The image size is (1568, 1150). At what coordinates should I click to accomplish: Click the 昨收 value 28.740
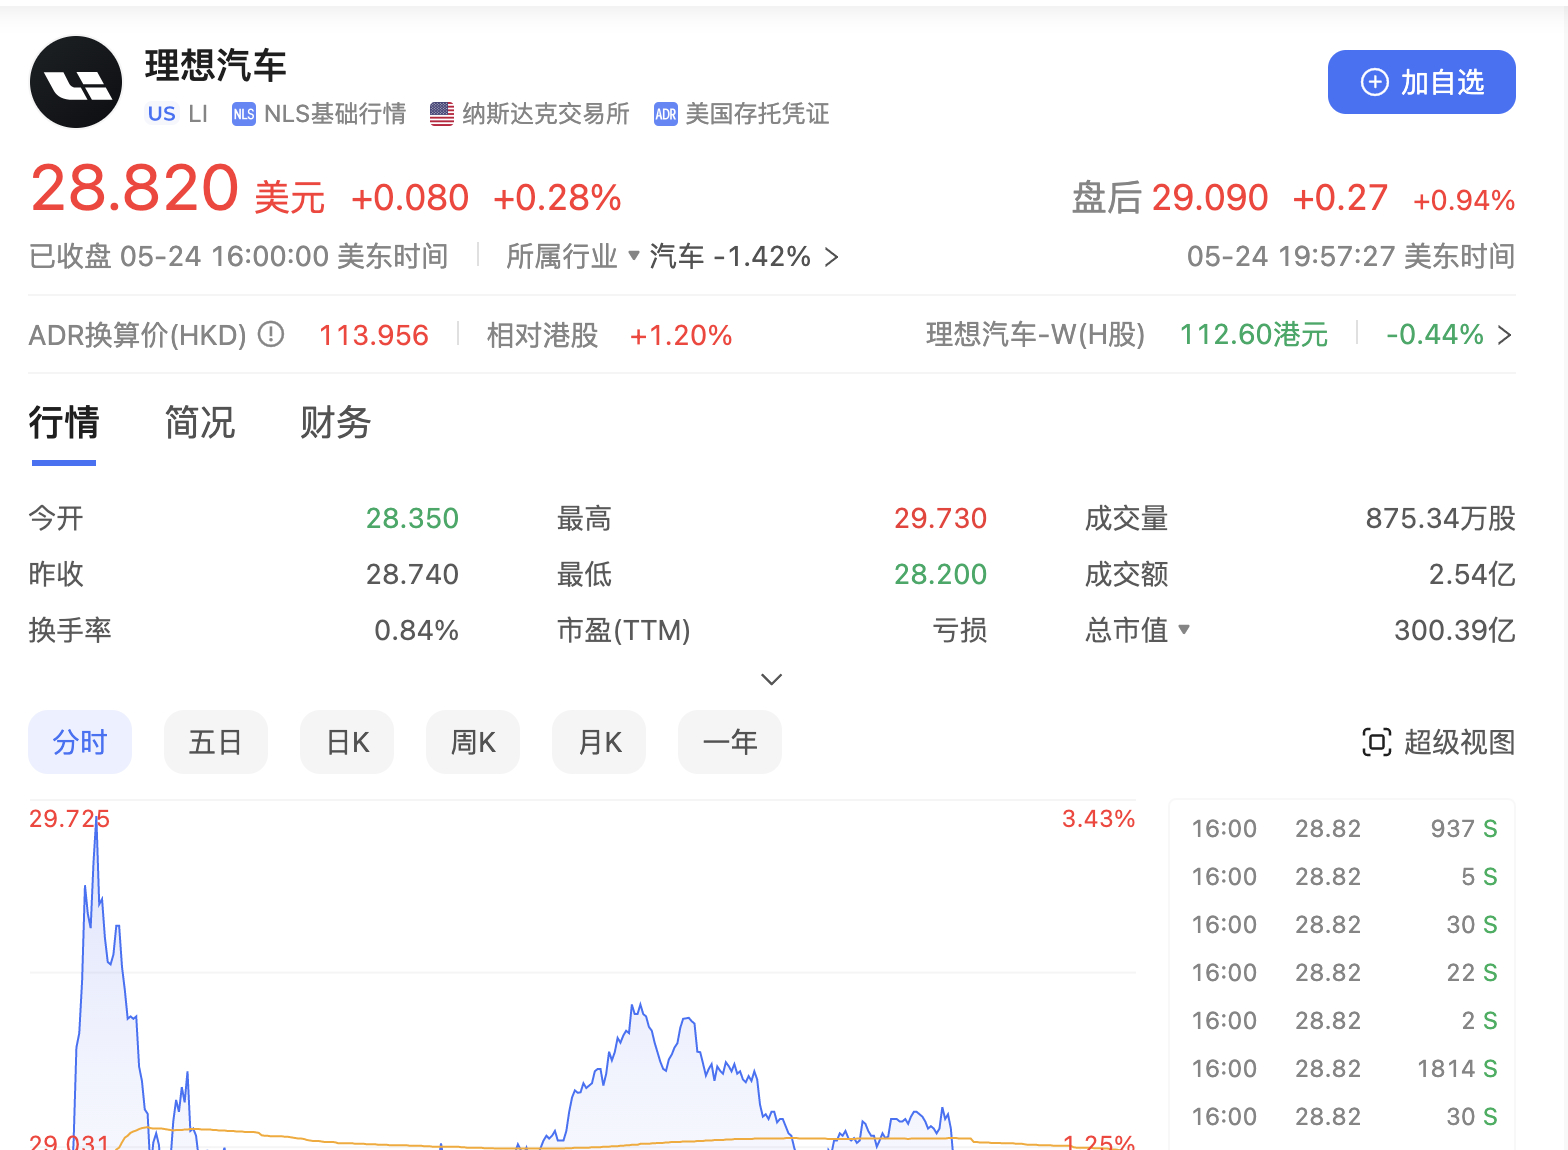coord(412,574)
